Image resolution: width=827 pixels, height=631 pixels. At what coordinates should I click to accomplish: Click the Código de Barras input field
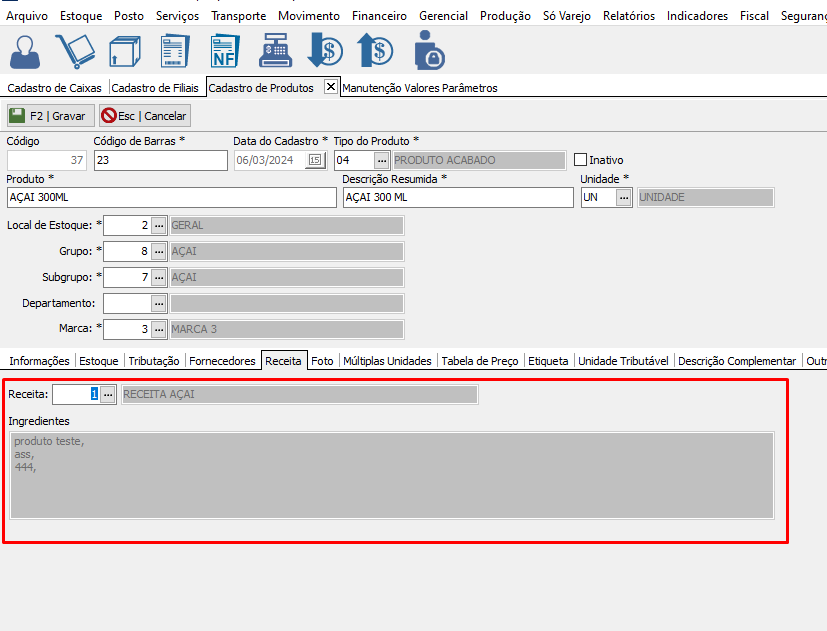pyautogui.click(x=160, y=160)
